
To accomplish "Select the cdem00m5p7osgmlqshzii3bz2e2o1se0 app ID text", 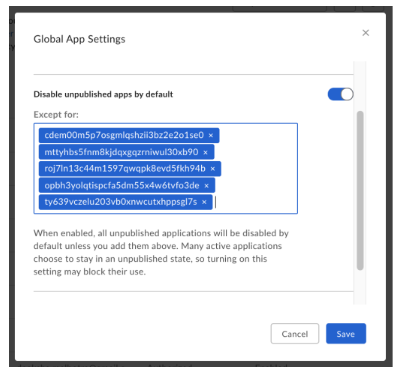I will (x=124, y=135).
